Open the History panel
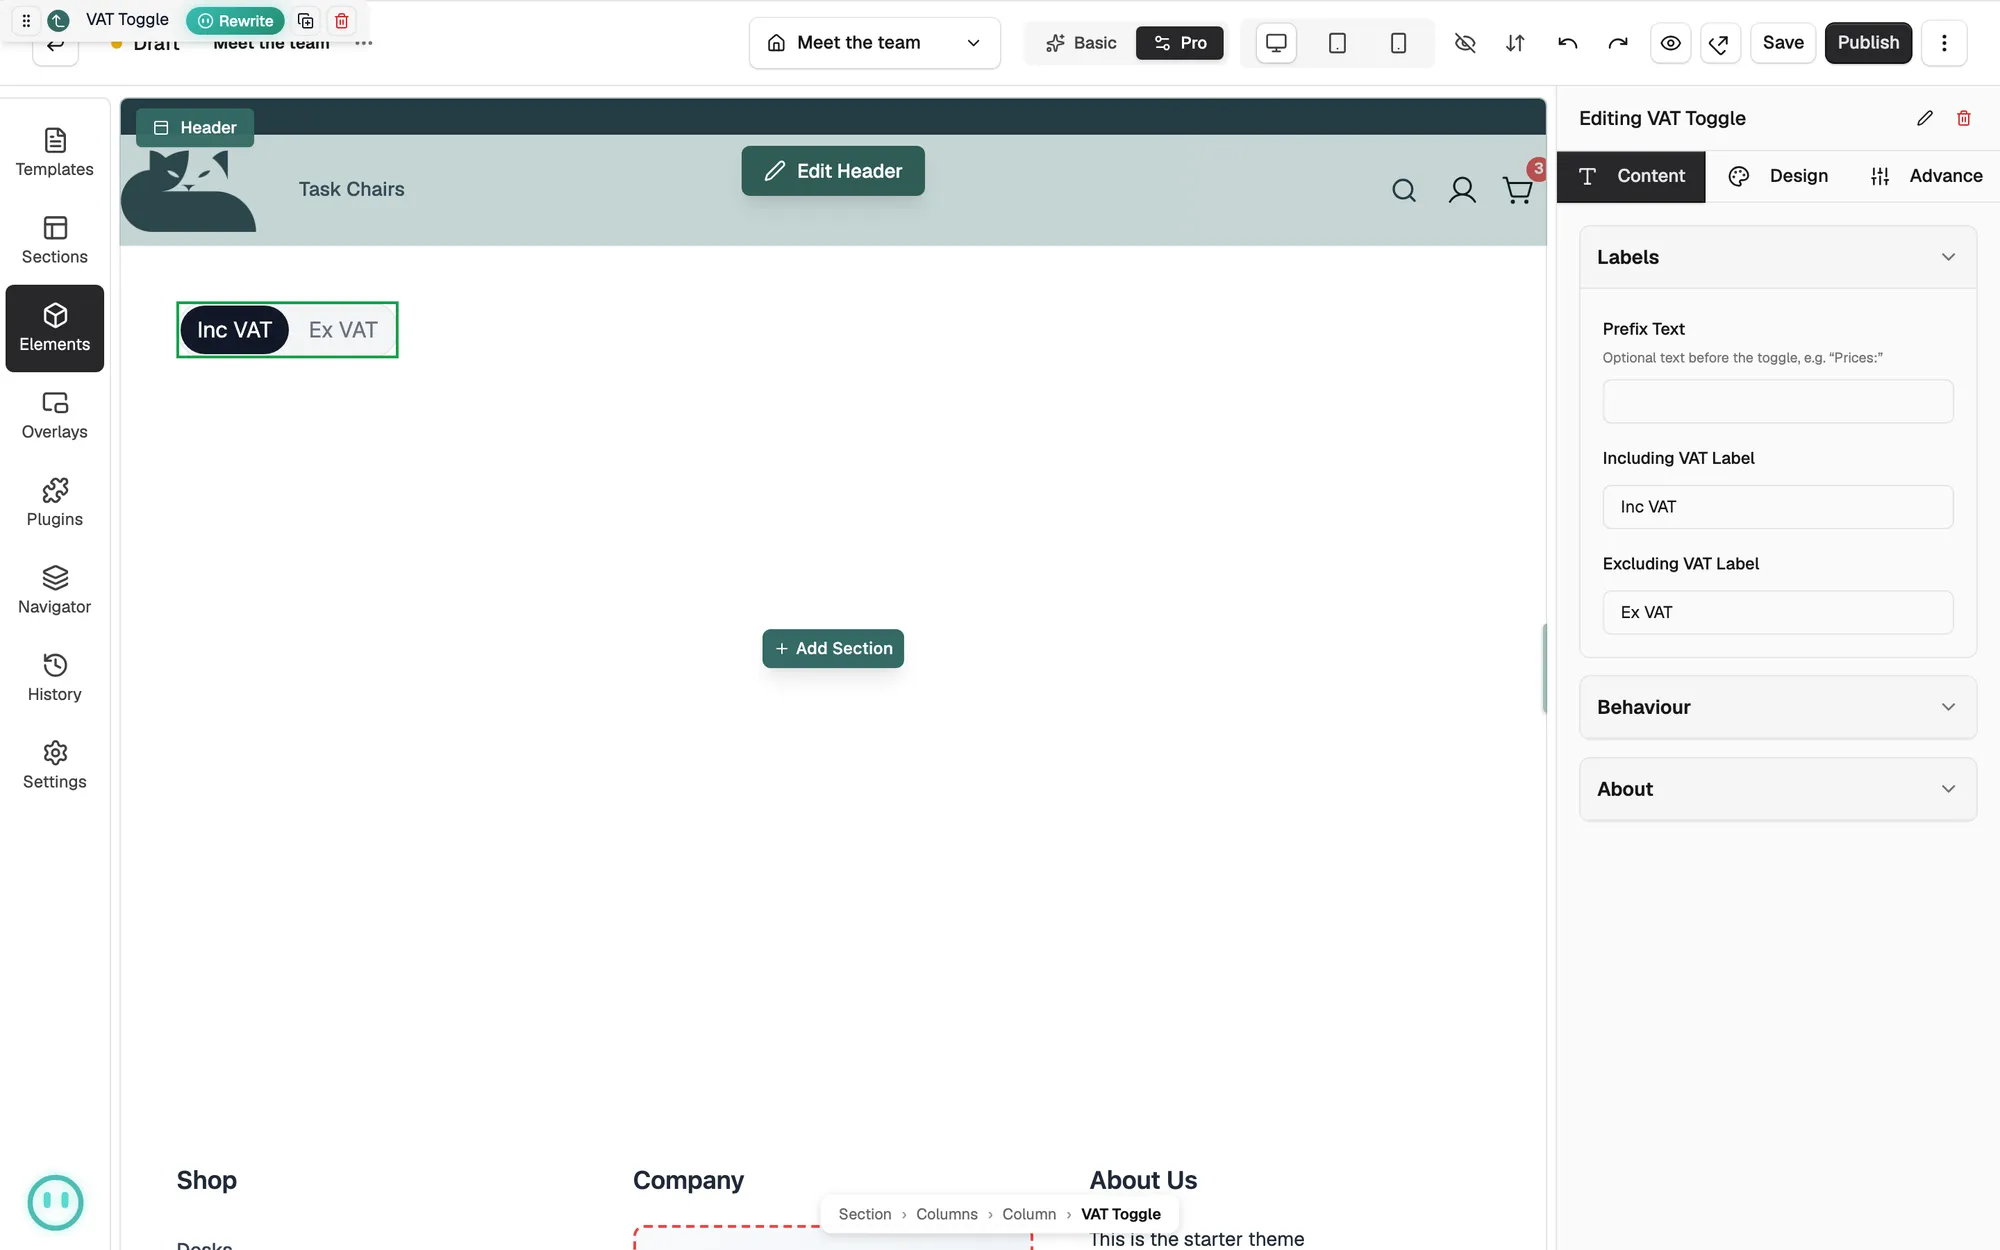The image size is (2000, 1250). click(x=55, y=678)
